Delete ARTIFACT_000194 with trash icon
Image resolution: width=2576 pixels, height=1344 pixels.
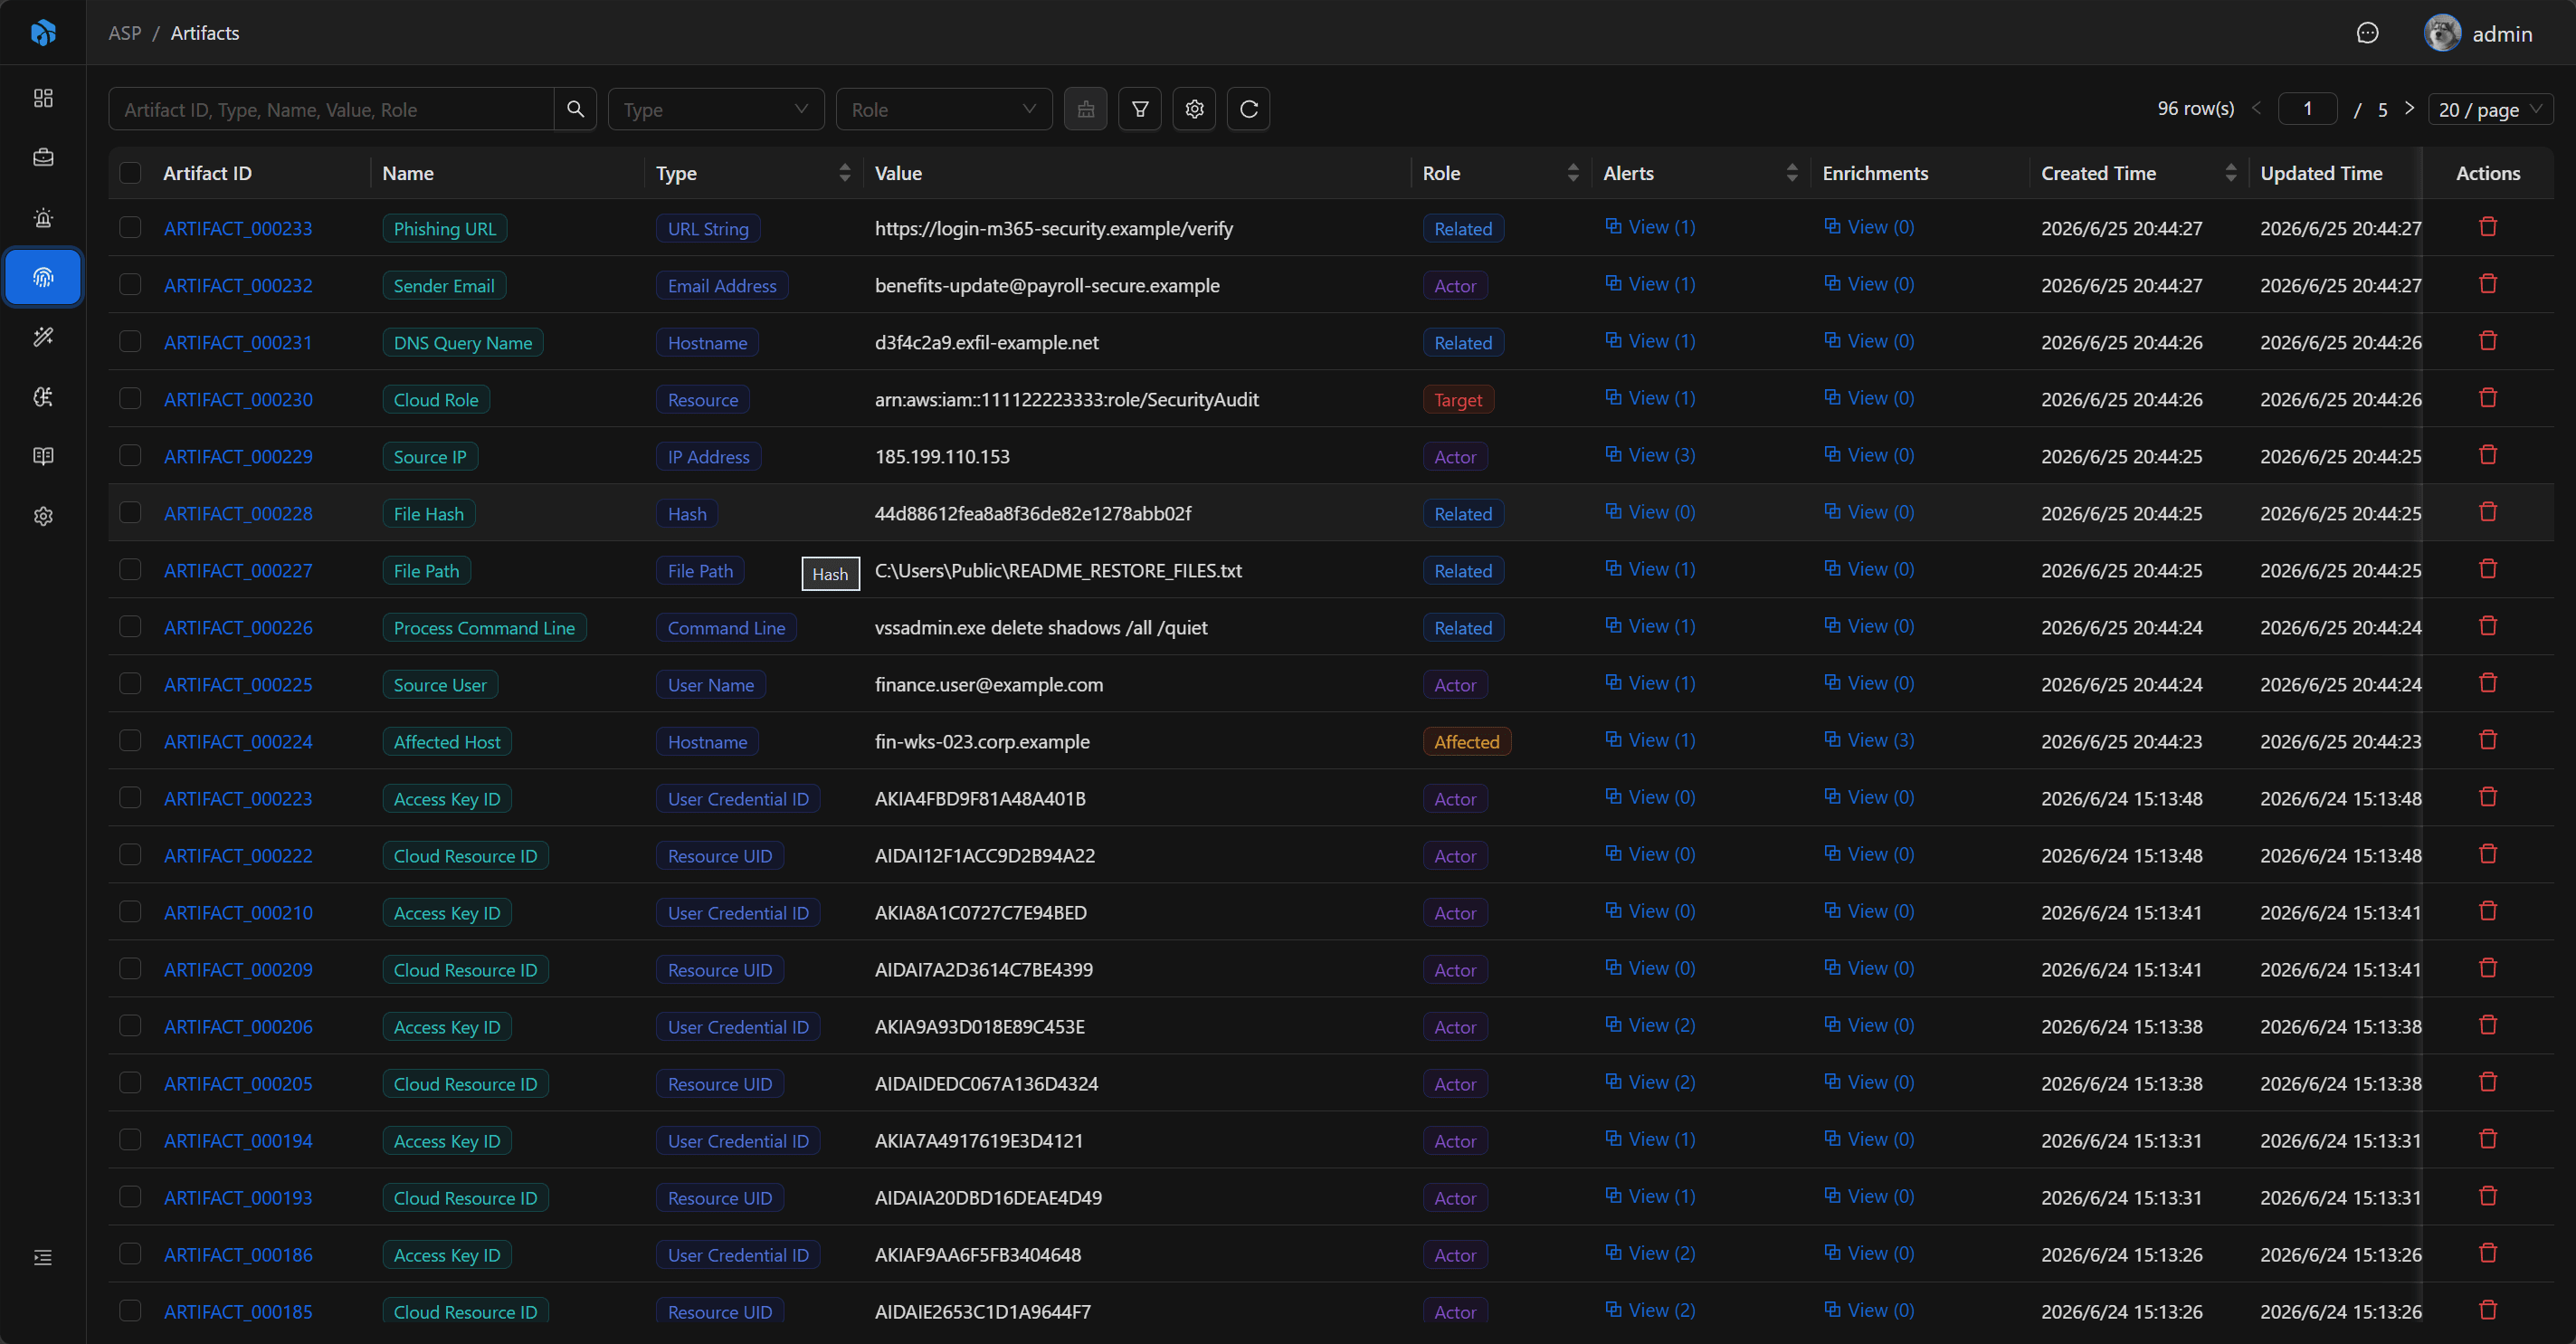tap(2488, 1139)
